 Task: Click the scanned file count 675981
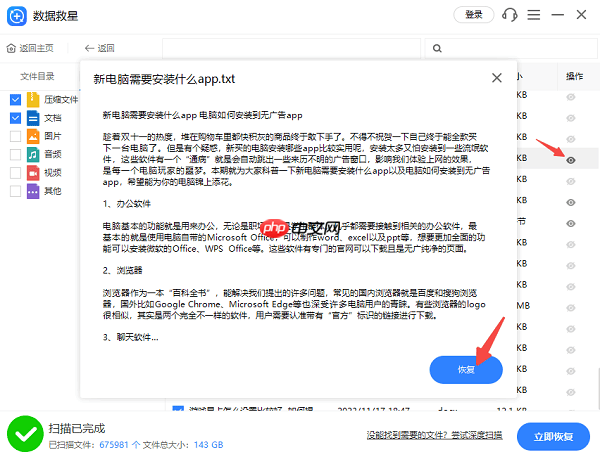tap(114, 445)
